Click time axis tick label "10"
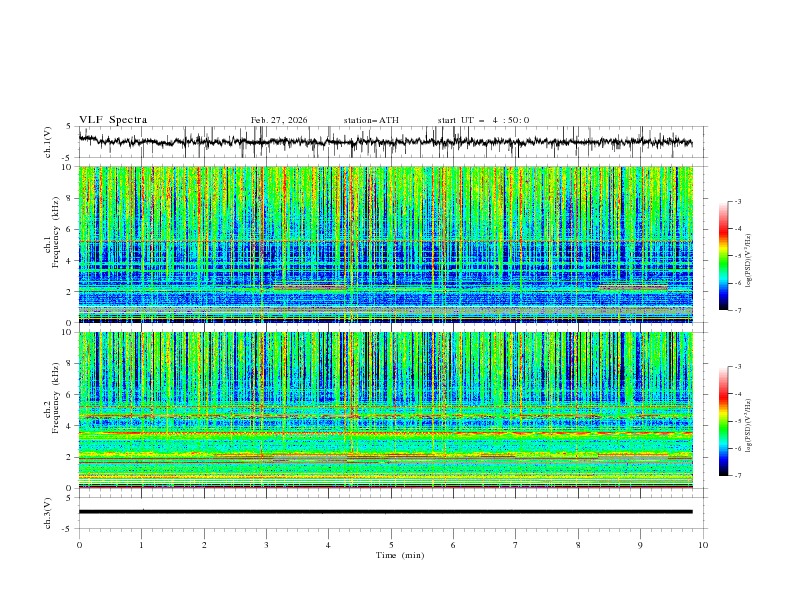Screen dimensions: 792x612 [703, 545]
